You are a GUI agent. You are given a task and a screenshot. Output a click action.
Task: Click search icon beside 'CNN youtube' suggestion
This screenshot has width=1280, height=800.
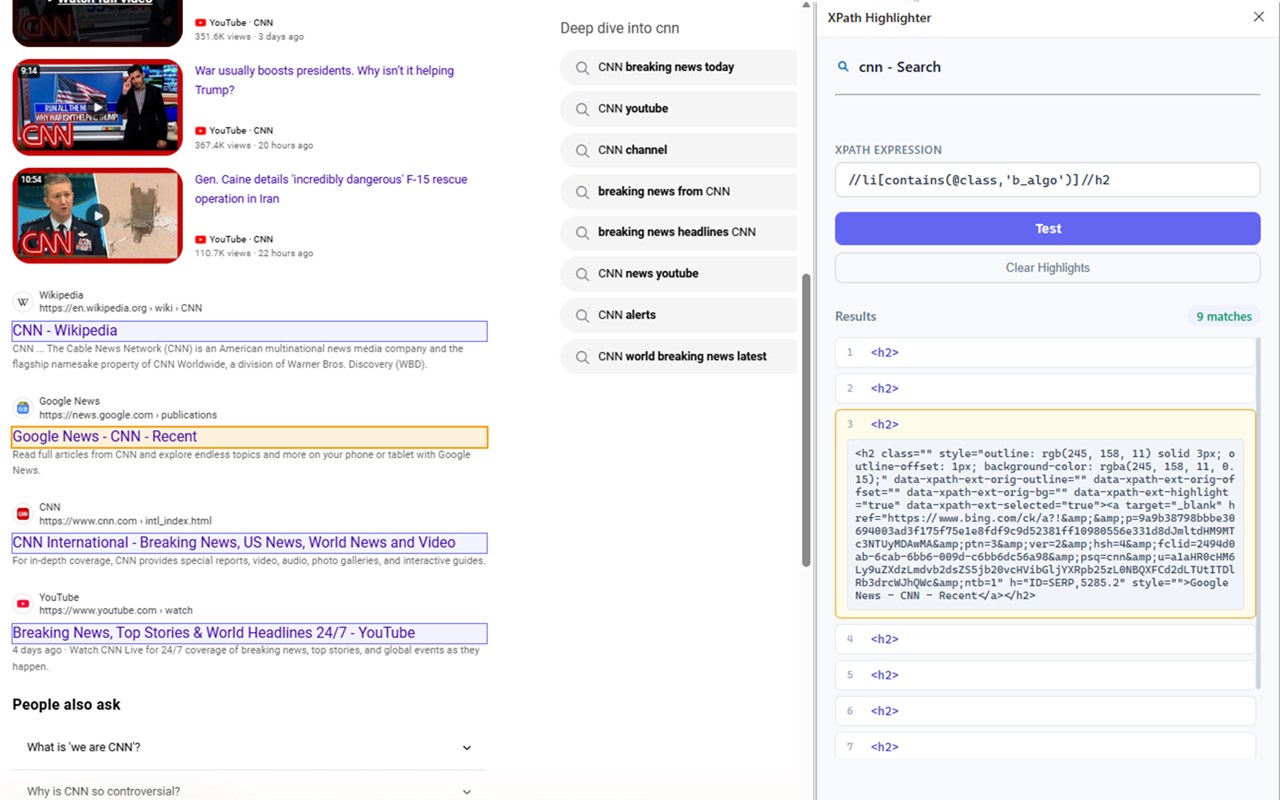[582, 109]
